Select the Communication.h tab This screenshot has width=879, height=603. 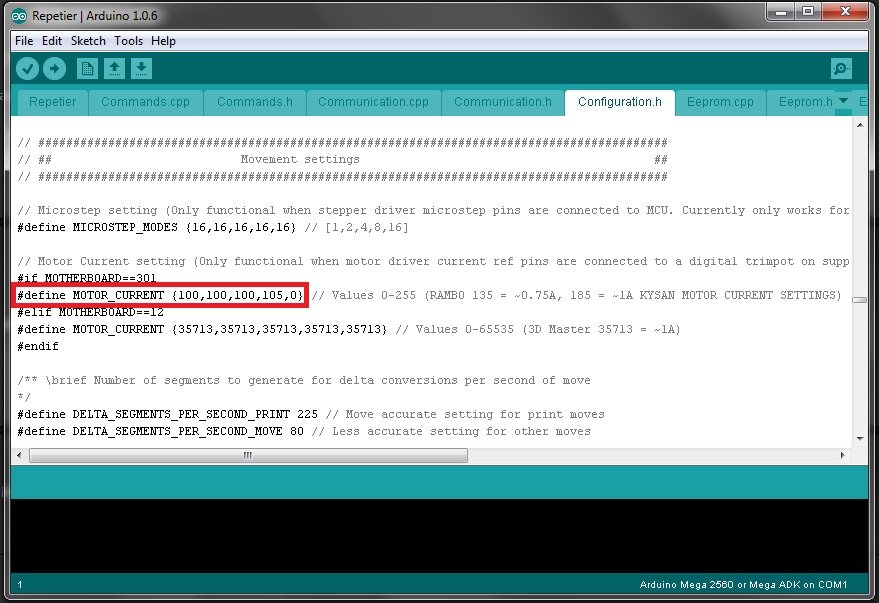coord(502,102)
